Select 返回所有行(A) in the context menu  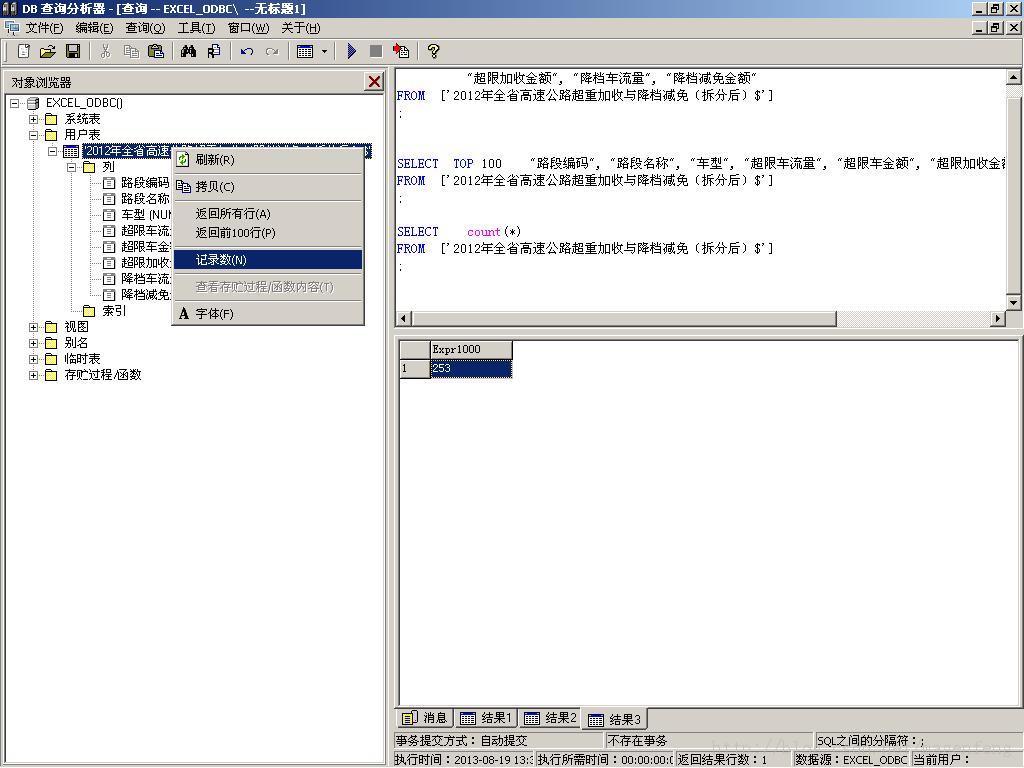tap(268, 214)
